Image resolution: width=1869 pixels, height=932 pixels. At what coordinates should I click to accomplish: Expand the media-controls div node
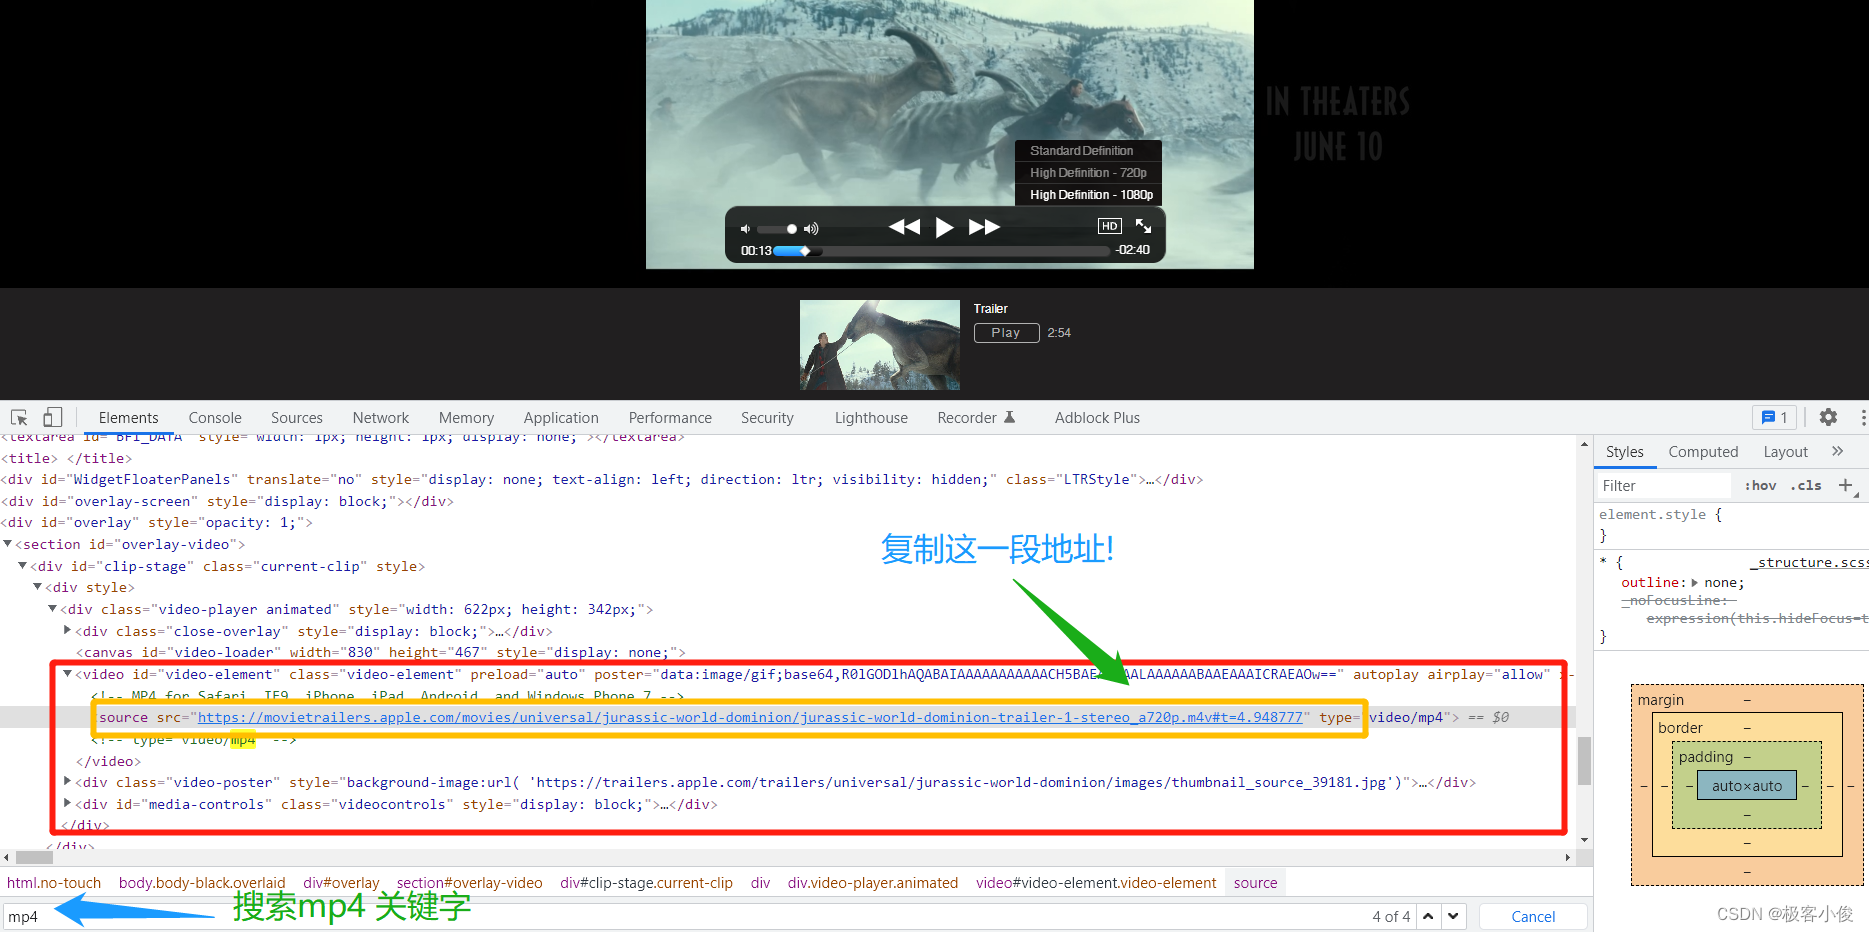tap(68, 804)
